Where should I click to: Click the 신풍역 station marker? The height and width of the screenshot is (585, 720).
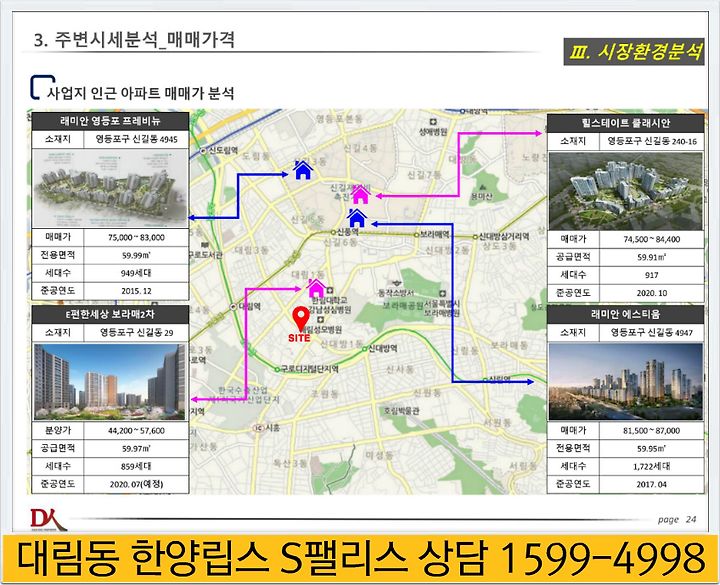334,232
